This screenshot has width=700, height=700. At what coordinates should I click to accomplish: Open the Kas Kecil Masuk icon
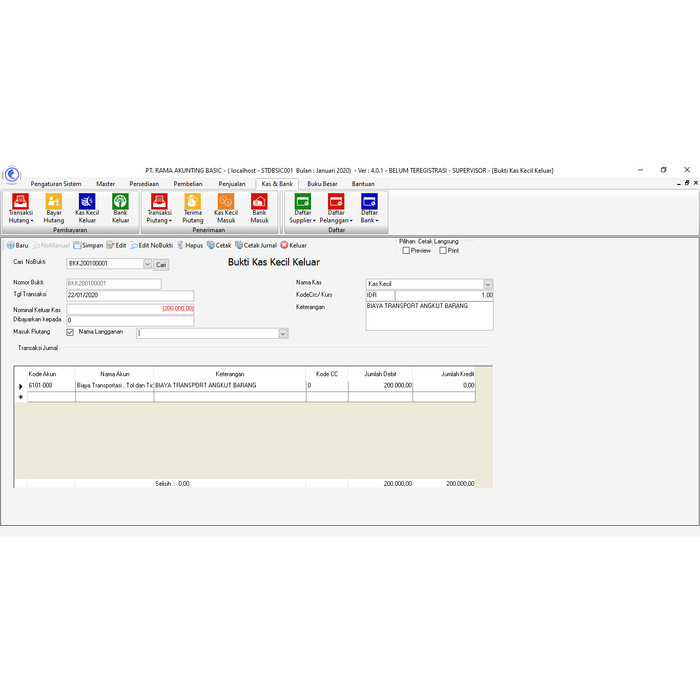tap(226, 208)
